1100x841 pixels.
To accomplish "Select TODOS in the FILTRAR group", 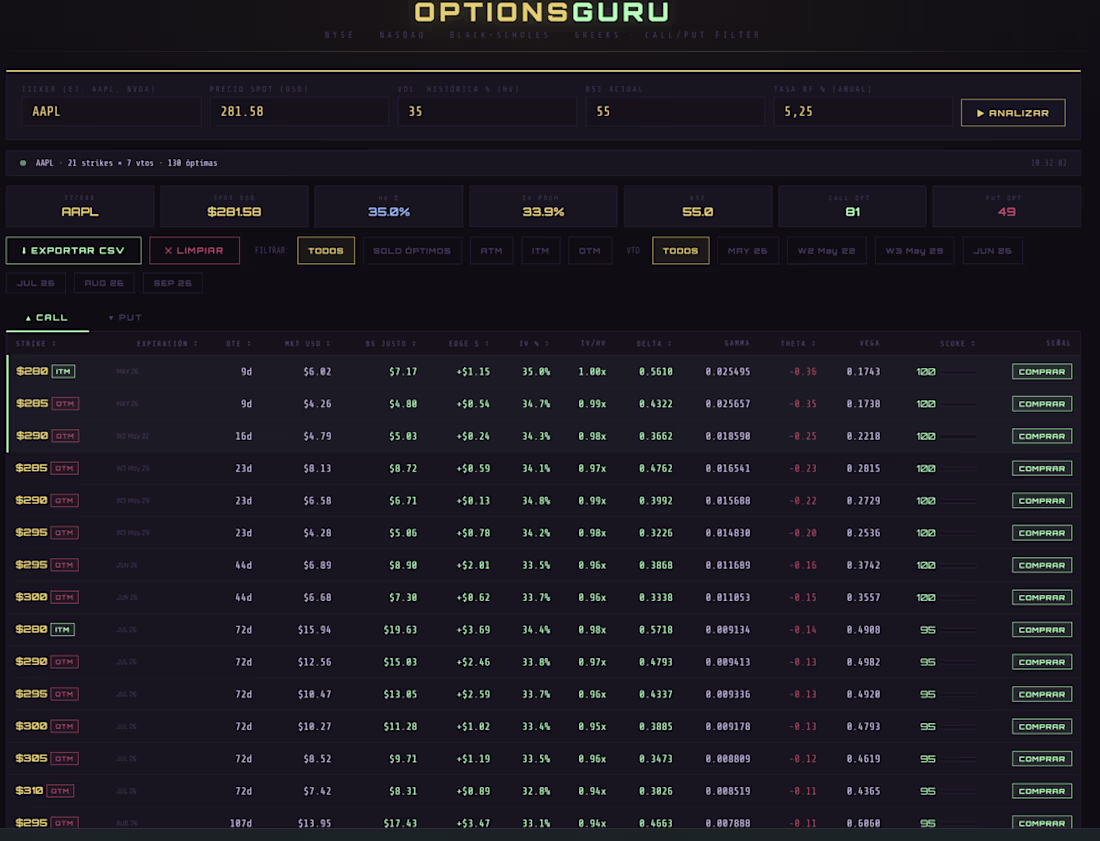I will [326, 250].
